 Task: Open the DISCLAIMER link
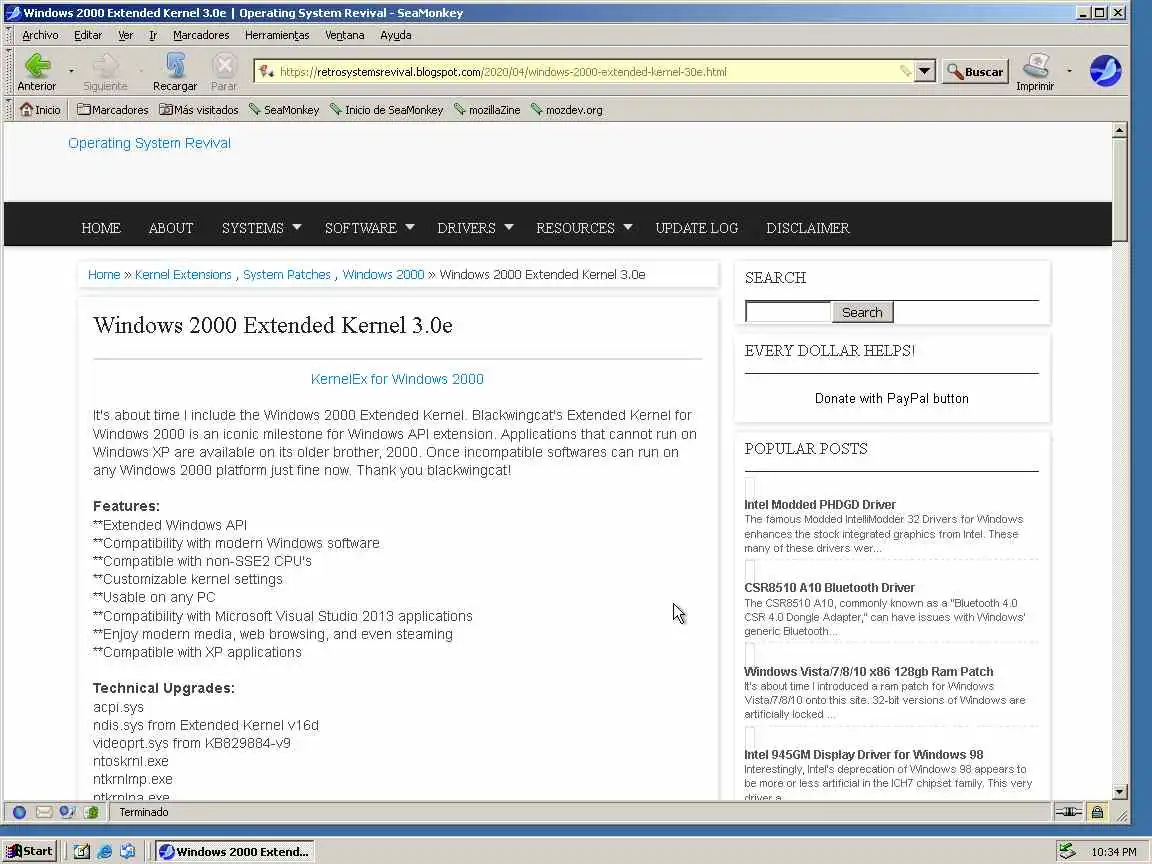click(x=807, y=228)
